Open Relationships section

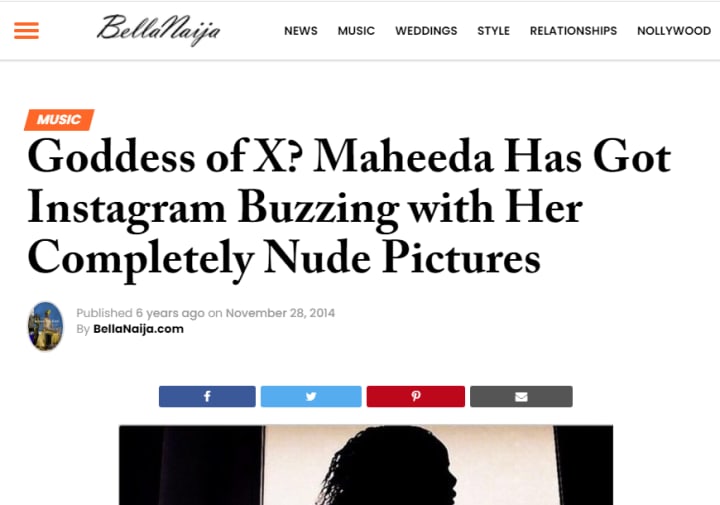tap(573, 31)
